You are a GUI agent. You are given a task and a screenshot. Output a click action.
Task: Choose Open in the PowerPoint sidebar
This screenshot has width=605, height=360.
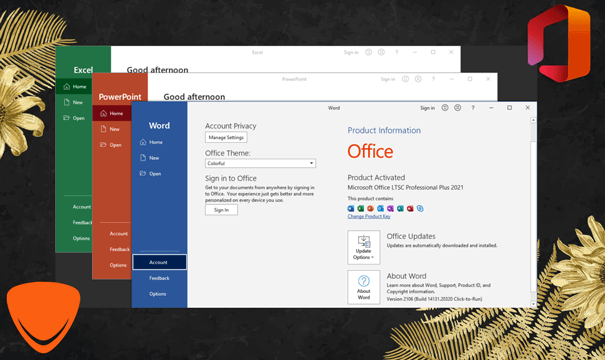pyautogui.click(x=112, y=145)
